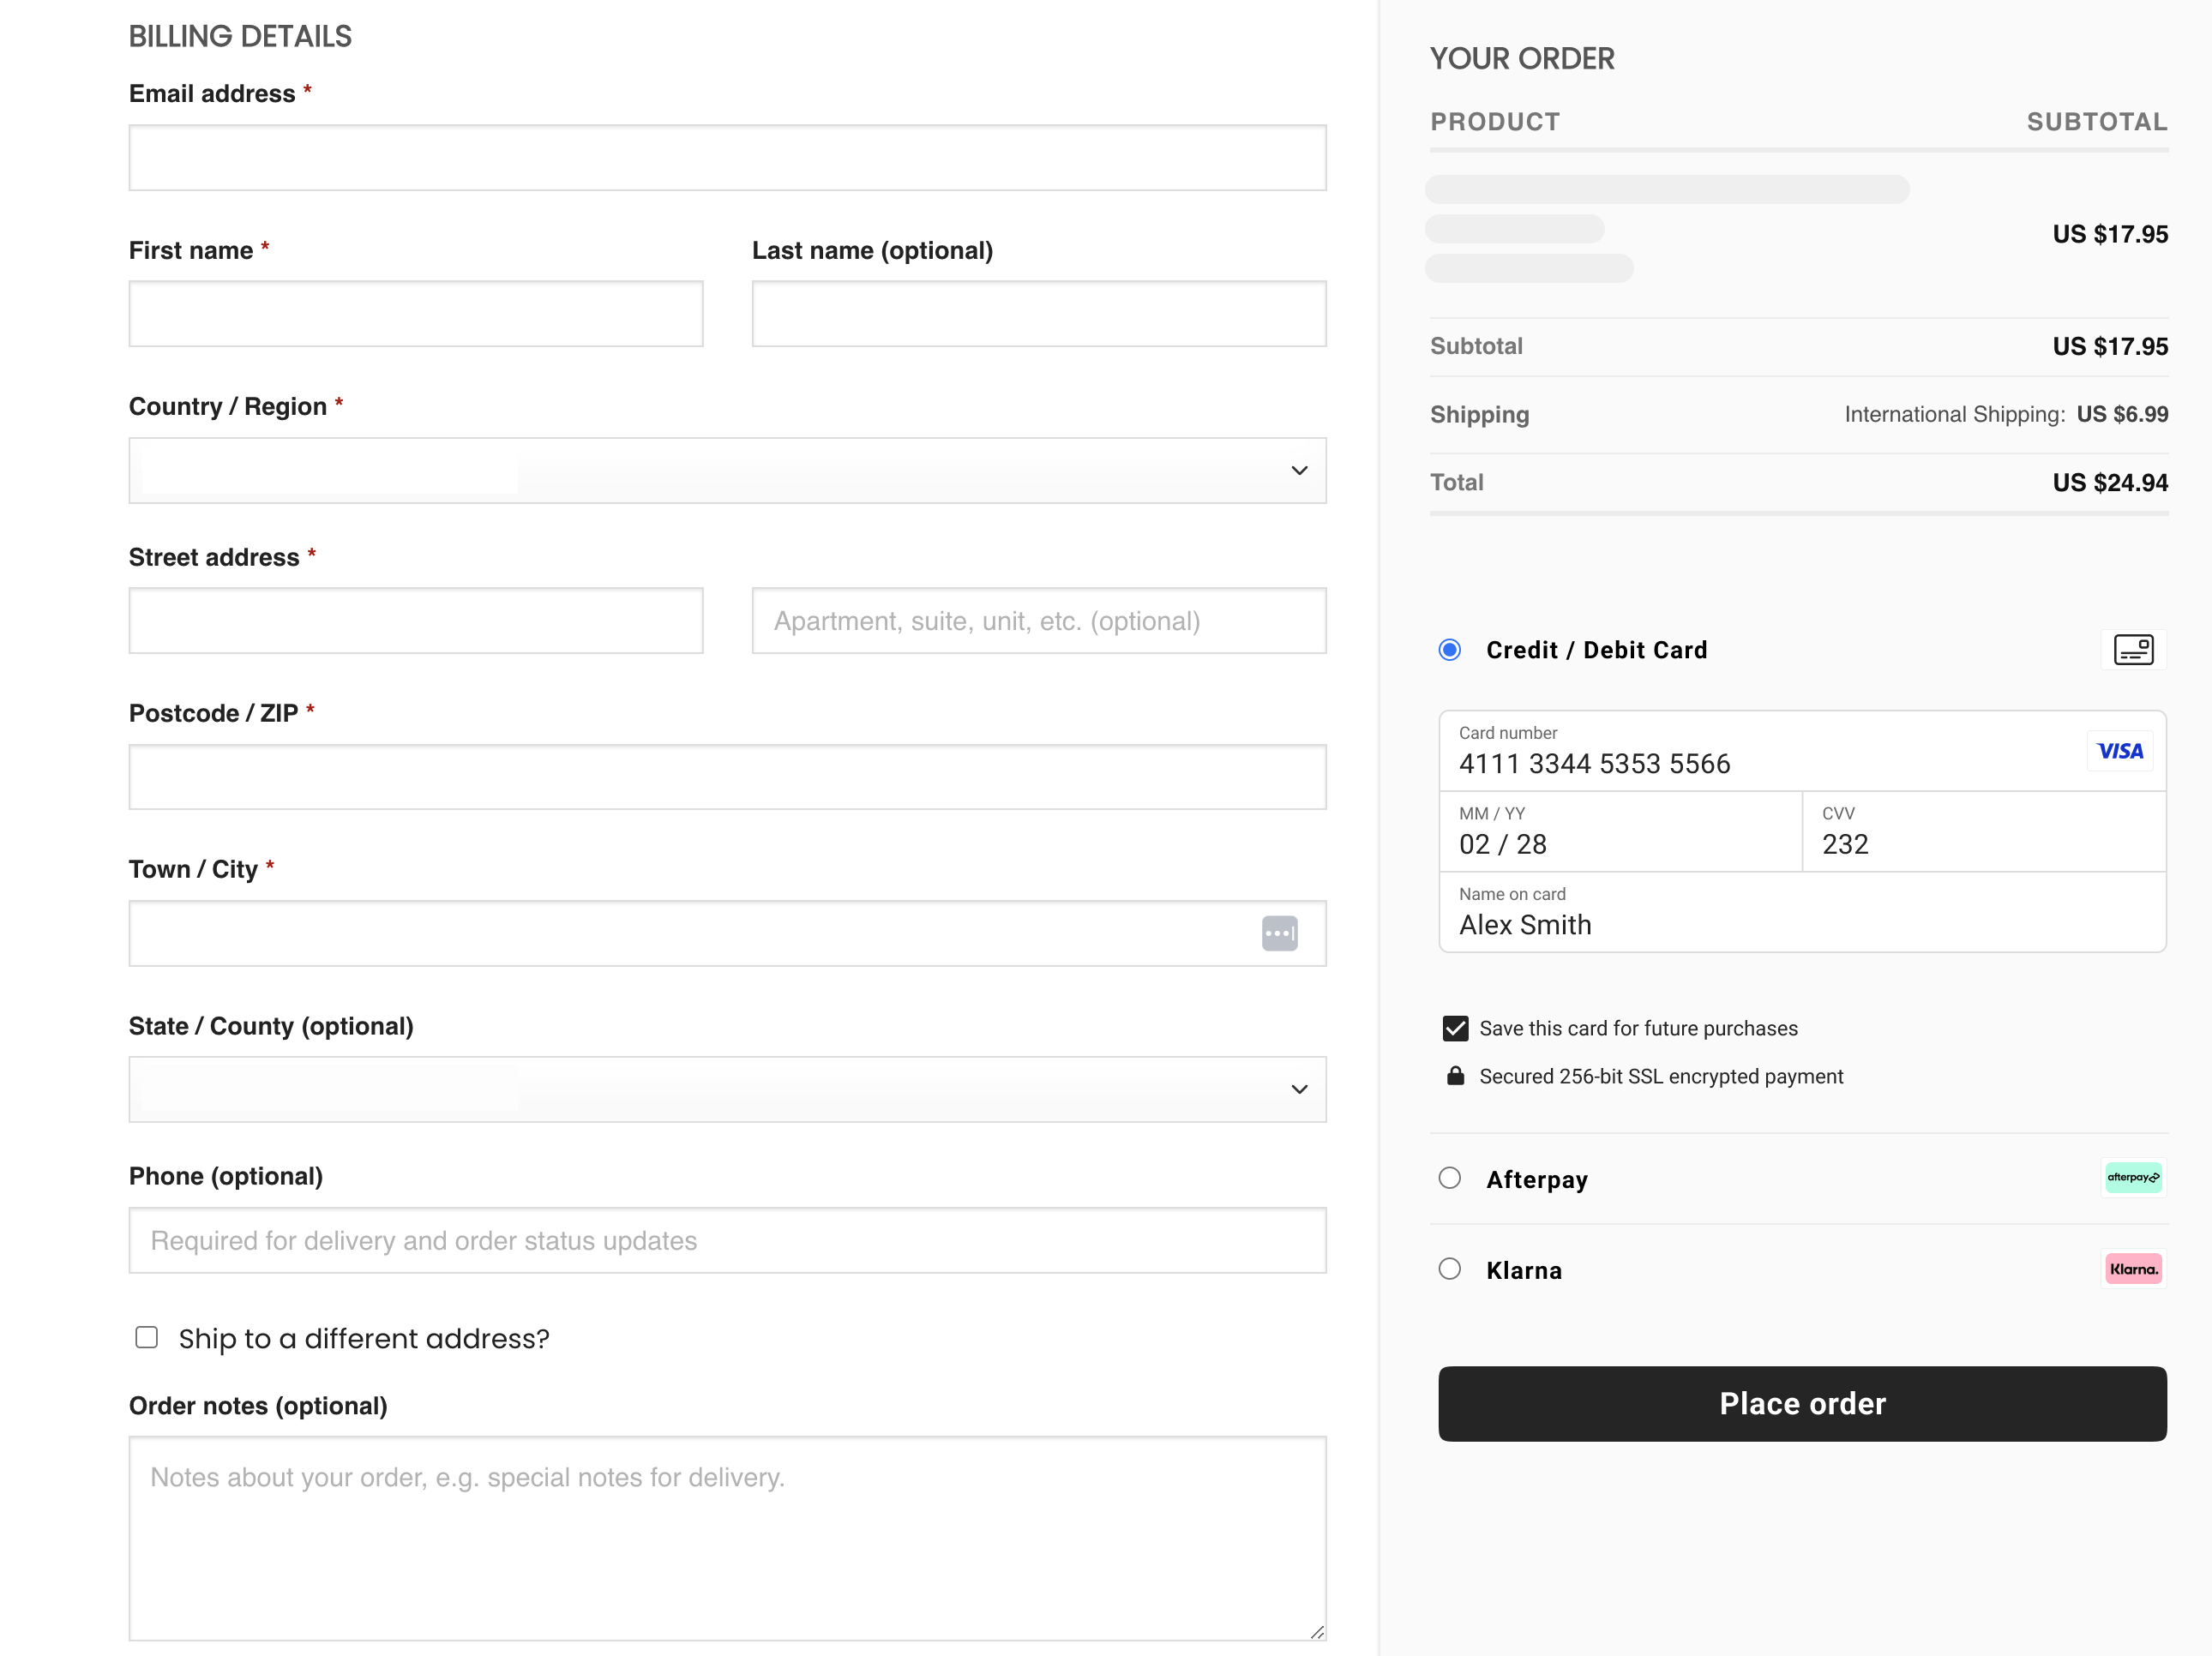
Task: Click the autofill icon inside the Town / City field
Action: coord(1280,932)
